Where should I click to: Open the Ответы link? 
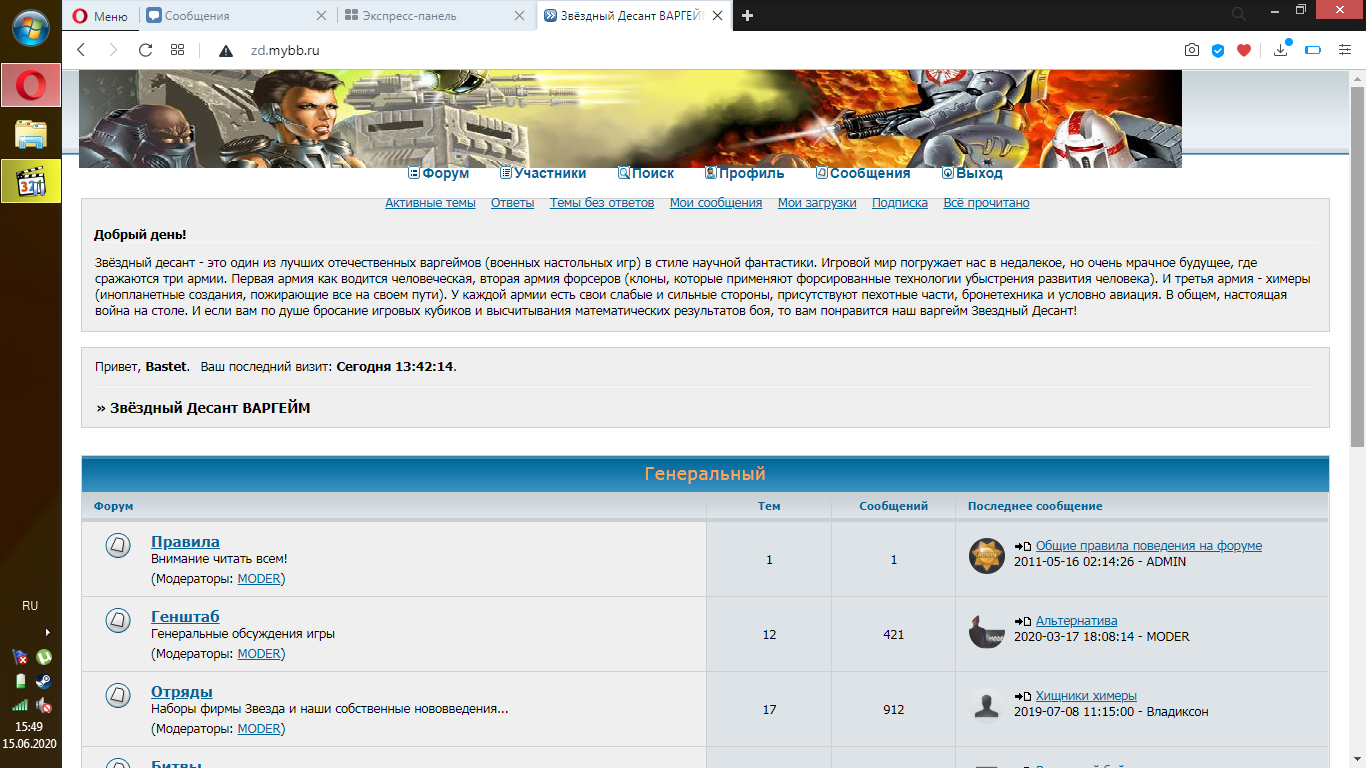coord(512,203)
